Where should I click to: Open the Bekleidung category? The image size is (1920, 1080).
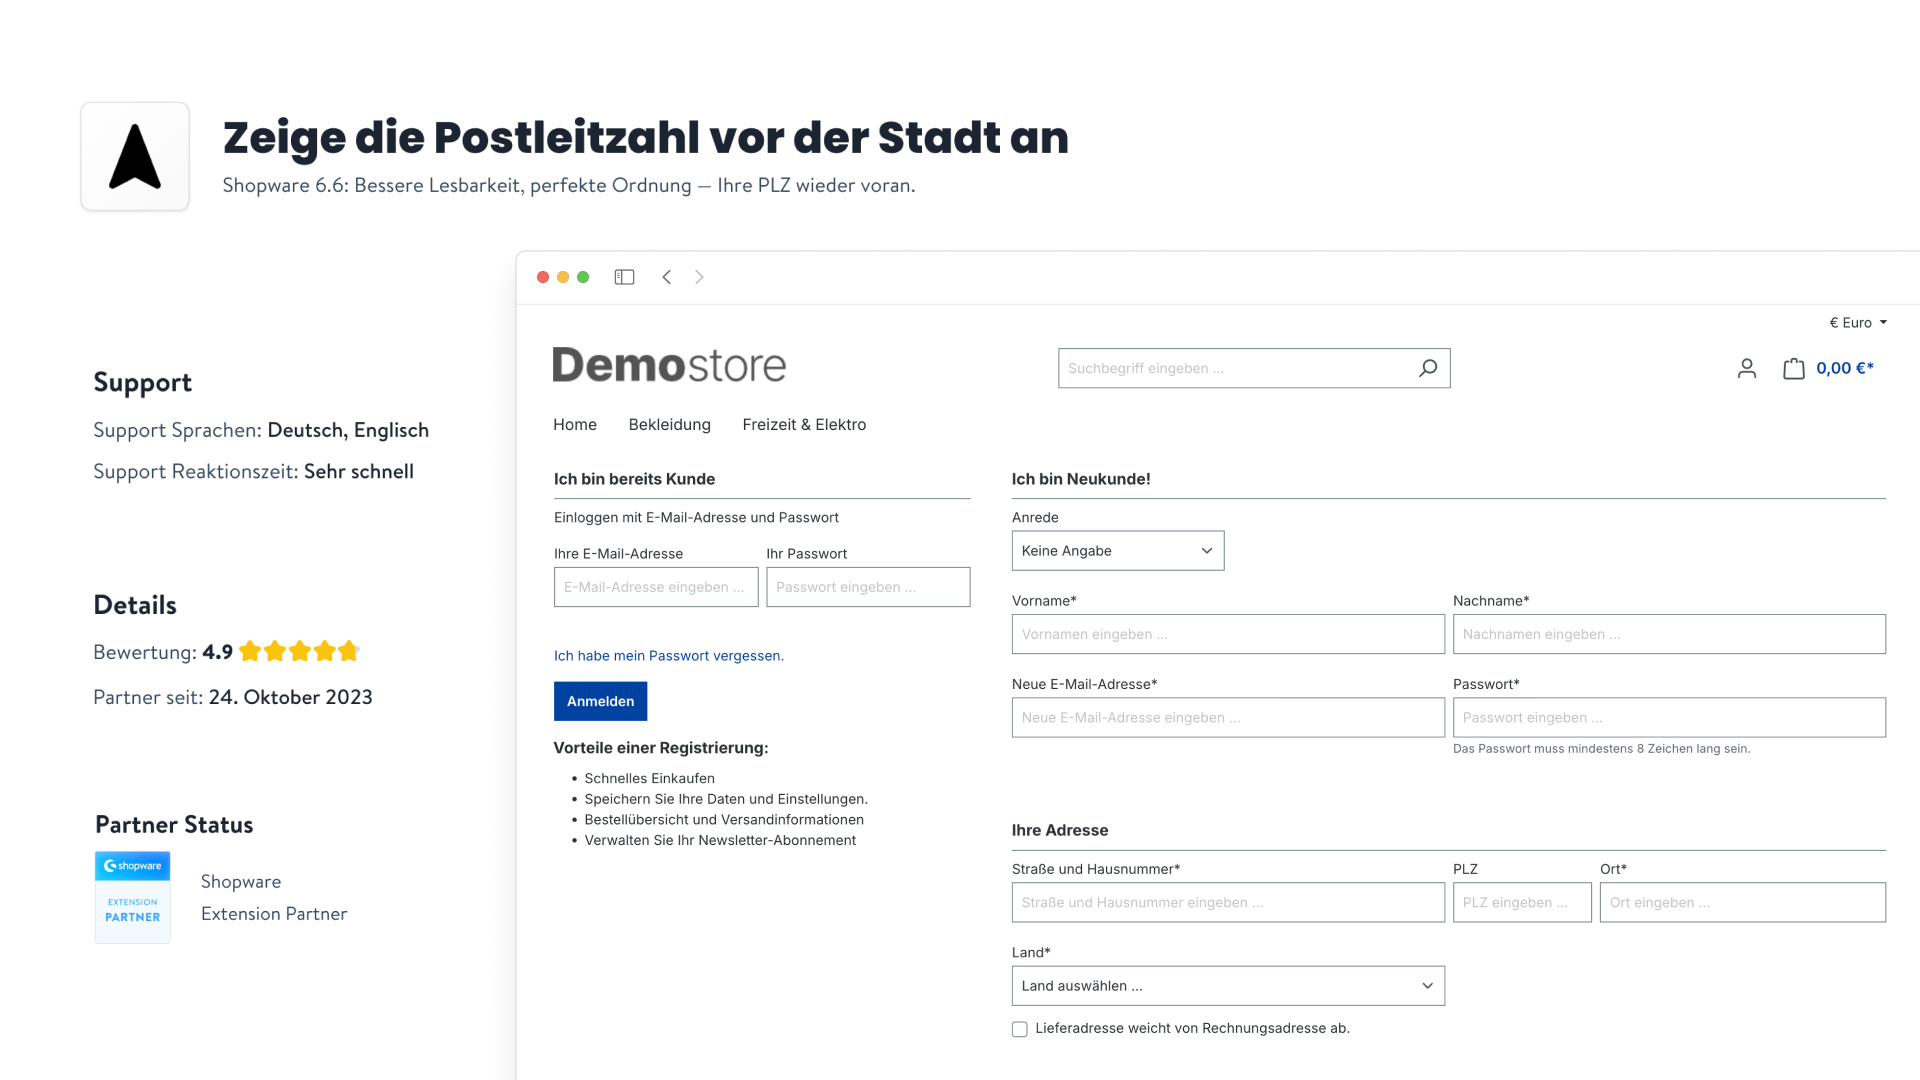pos(669,424)
